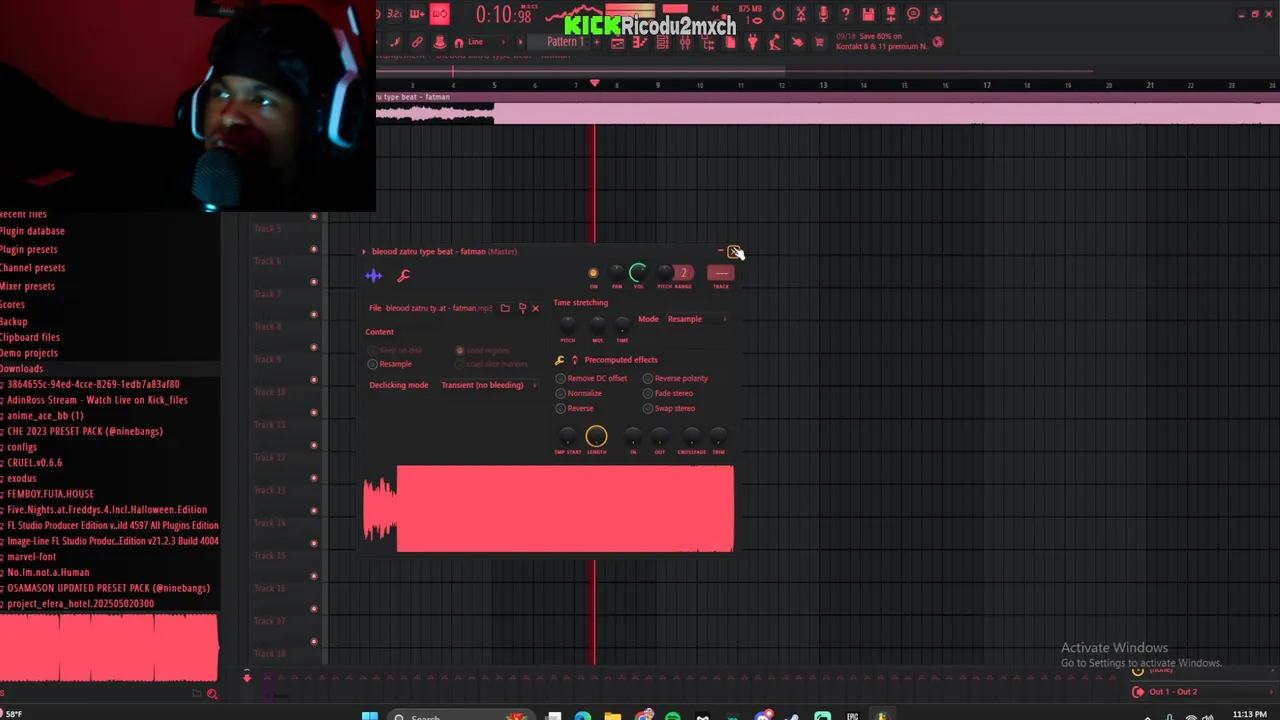Enable Reverse polarity

pos(675,378)
